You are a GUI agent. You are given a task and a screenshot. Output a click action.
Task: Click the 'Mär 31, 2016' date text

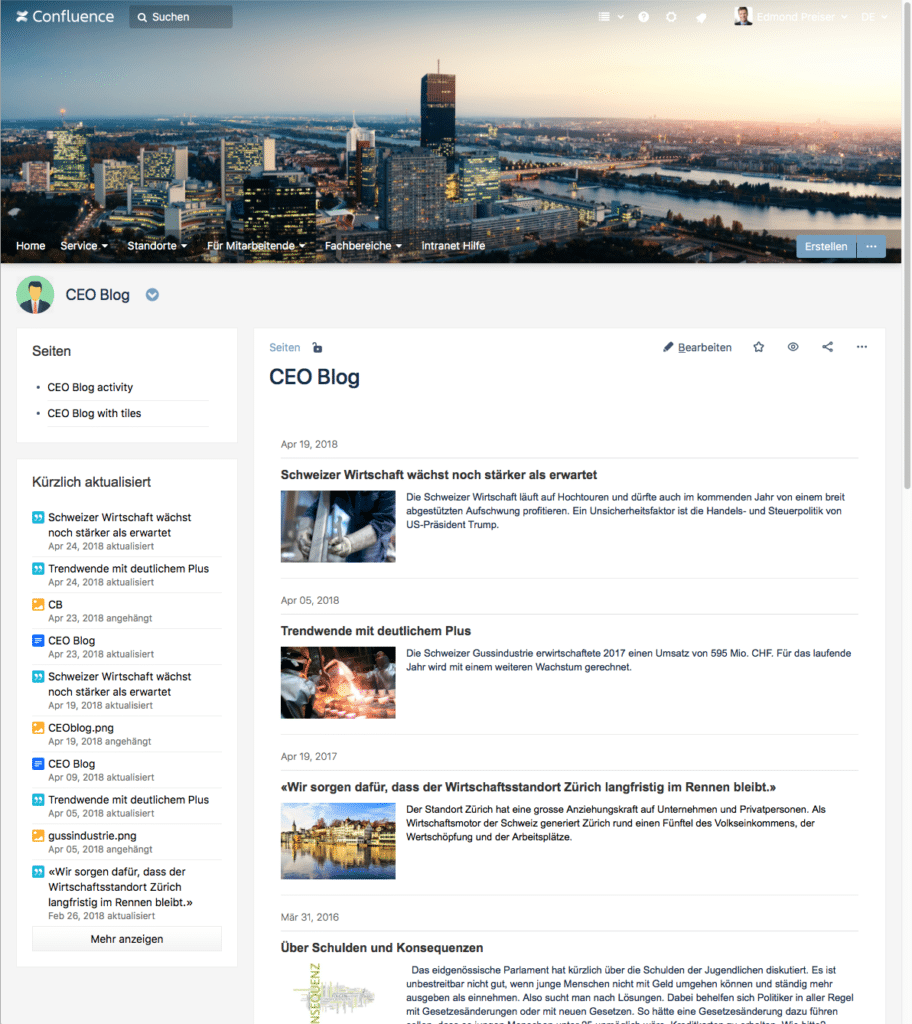pyautogui.click(x=310, y=917)
